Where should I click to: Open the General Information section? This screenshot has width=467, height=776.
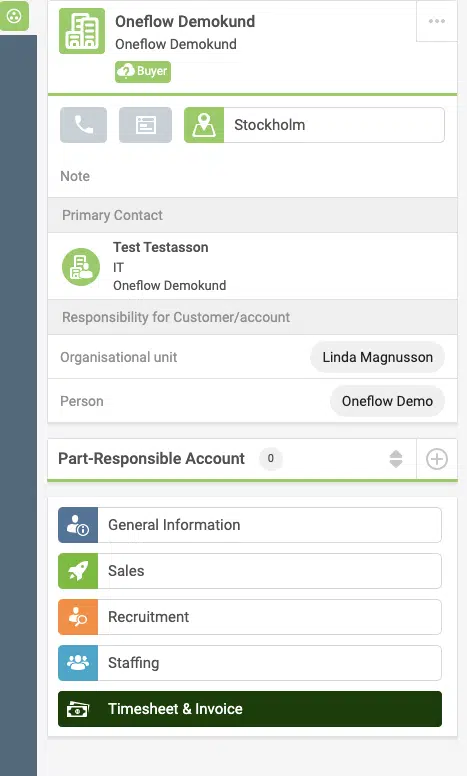click(250, 525)
